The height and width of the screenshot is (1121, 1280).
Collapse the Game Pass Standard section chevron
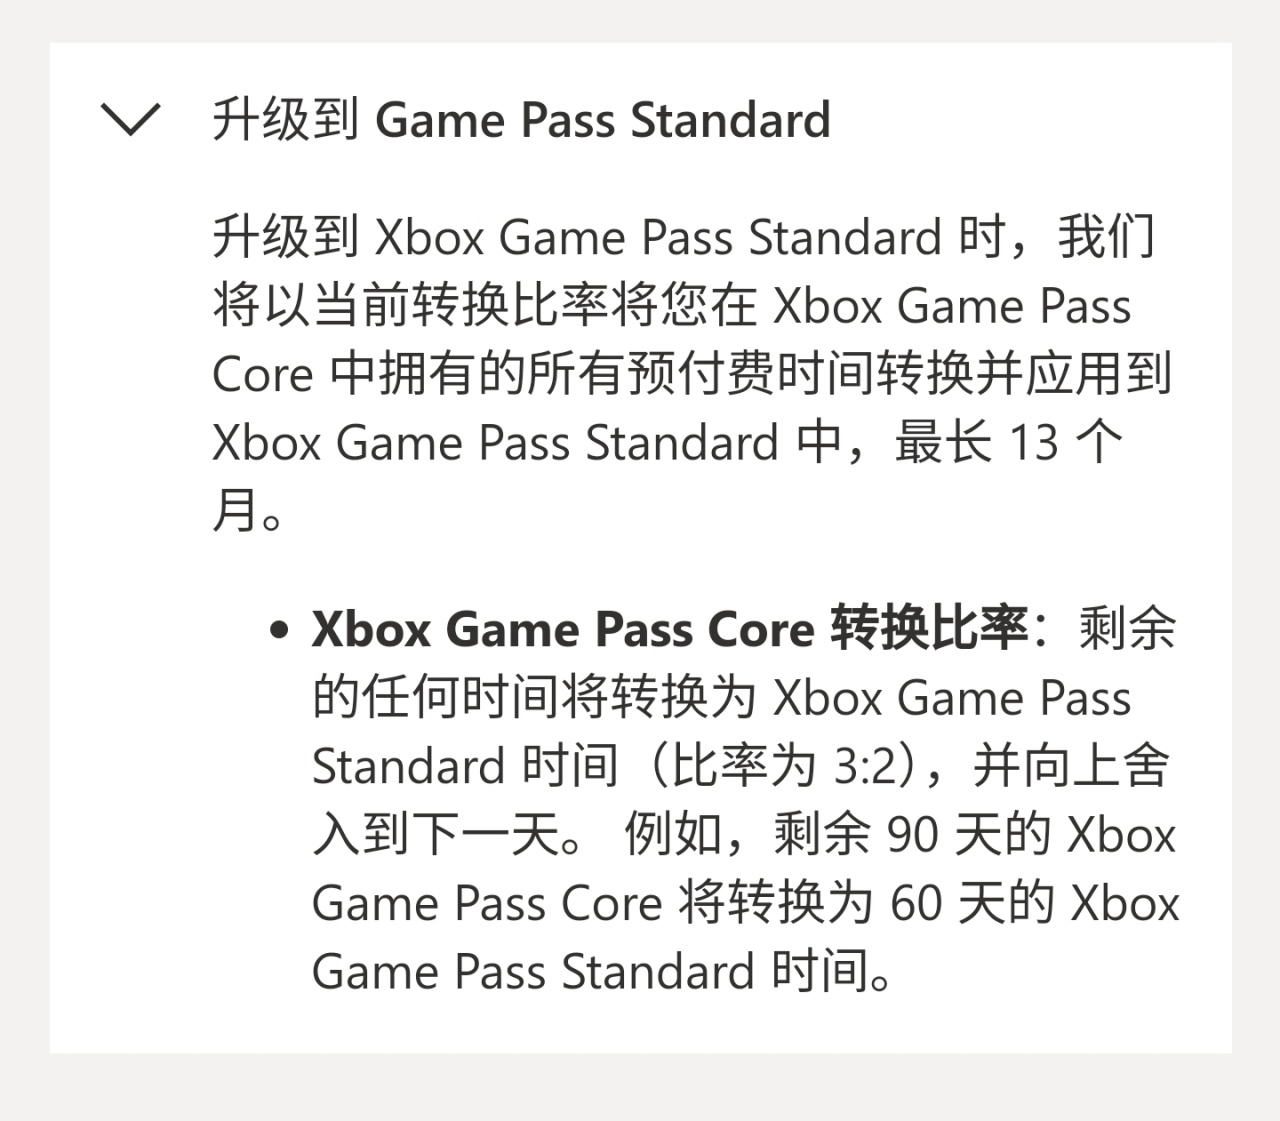point(131,120)
